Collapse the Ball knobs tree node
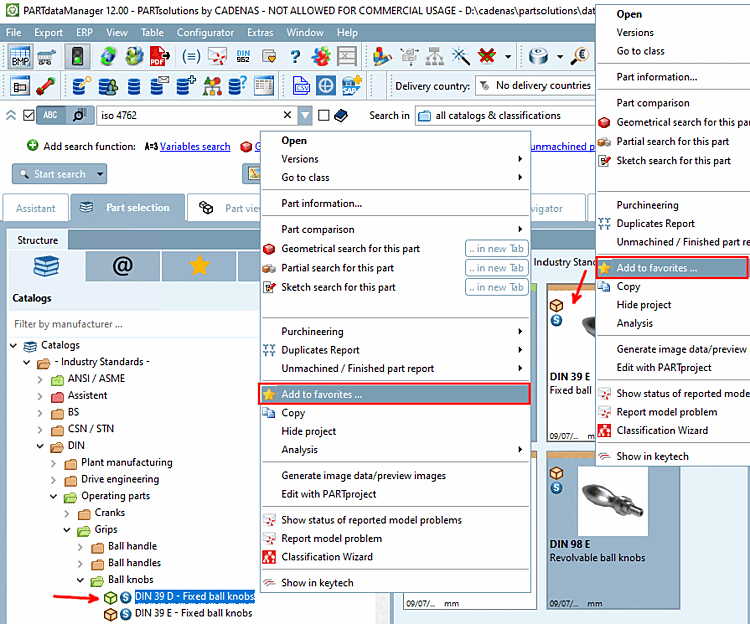 (80, 580)
